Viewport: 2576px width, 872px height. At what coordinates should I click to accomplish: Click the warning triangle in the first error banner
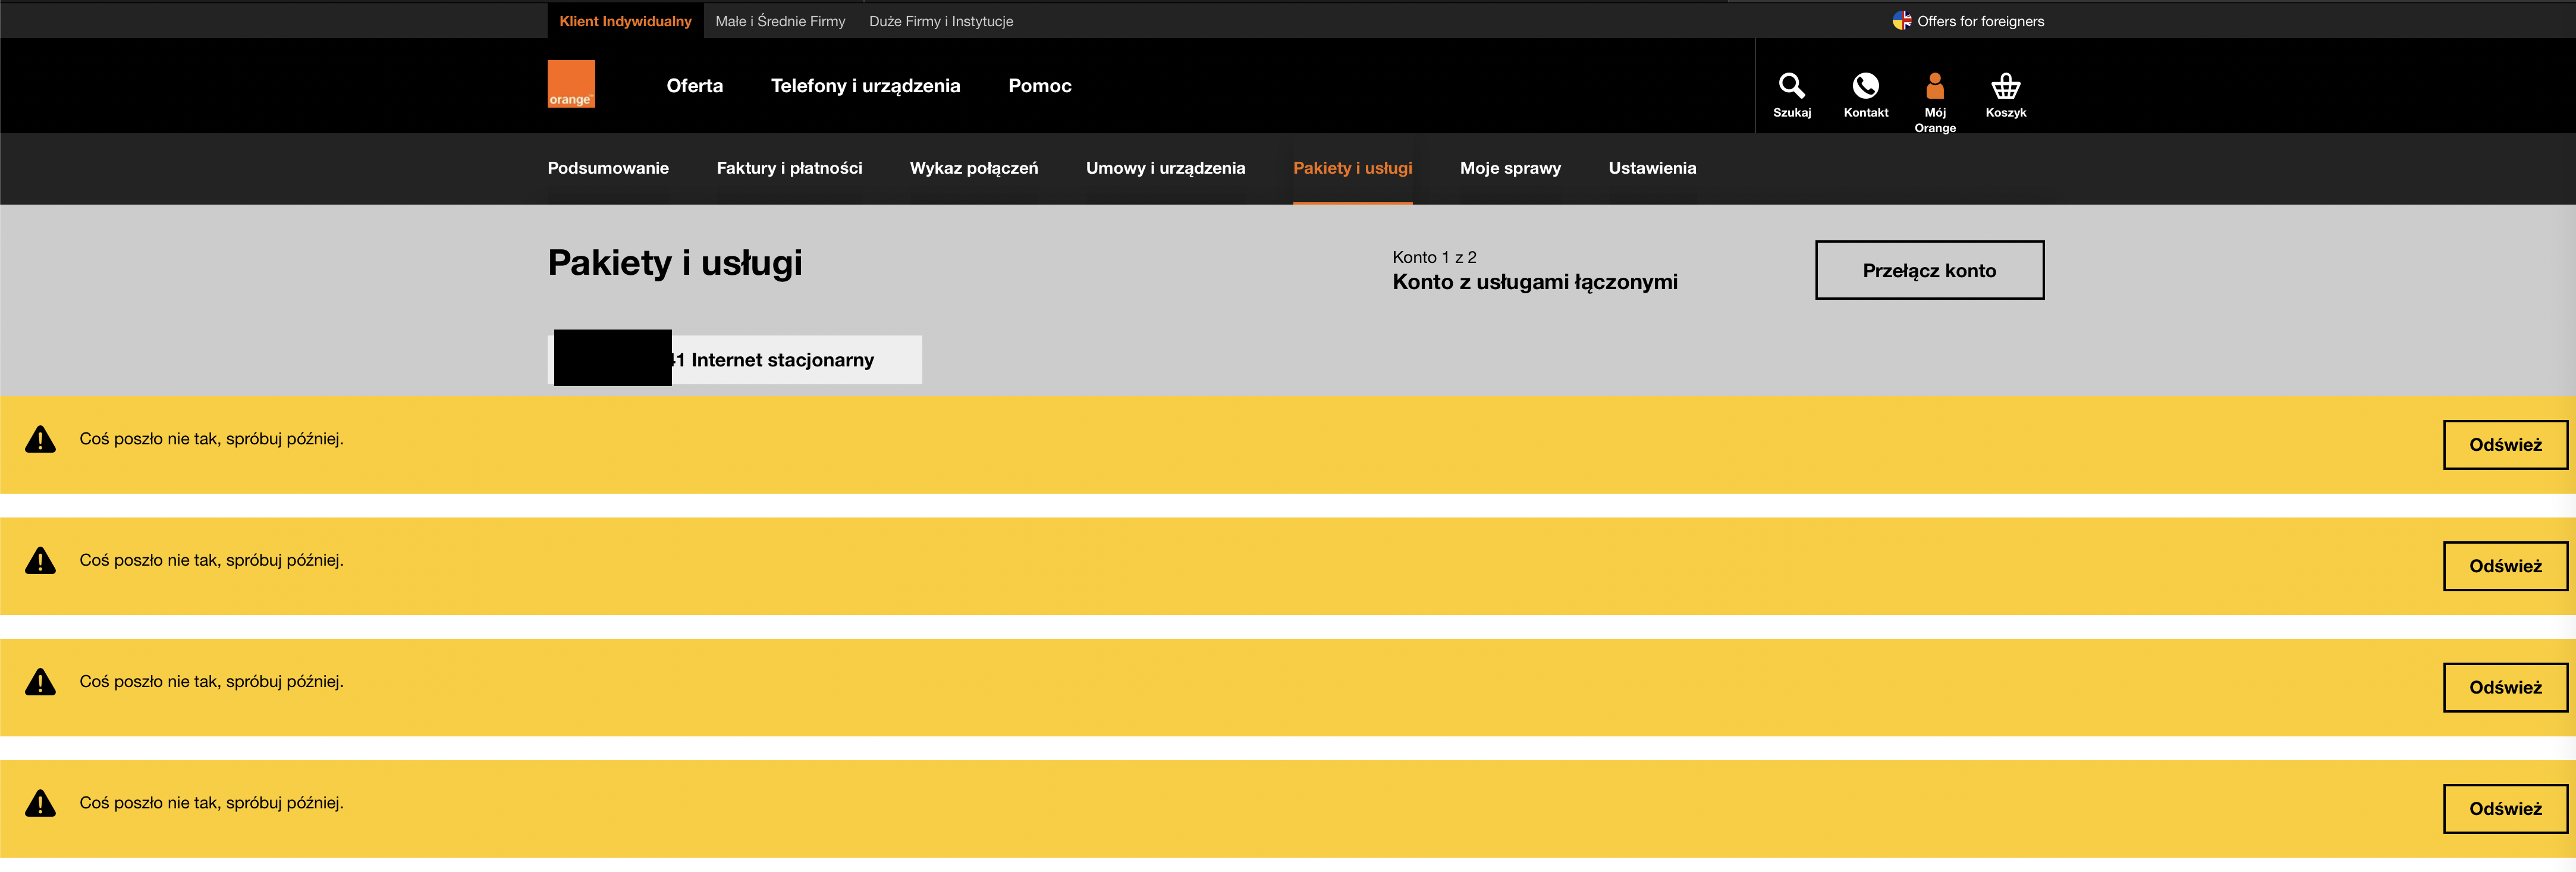pyautogui.click(x=40, y=438)
